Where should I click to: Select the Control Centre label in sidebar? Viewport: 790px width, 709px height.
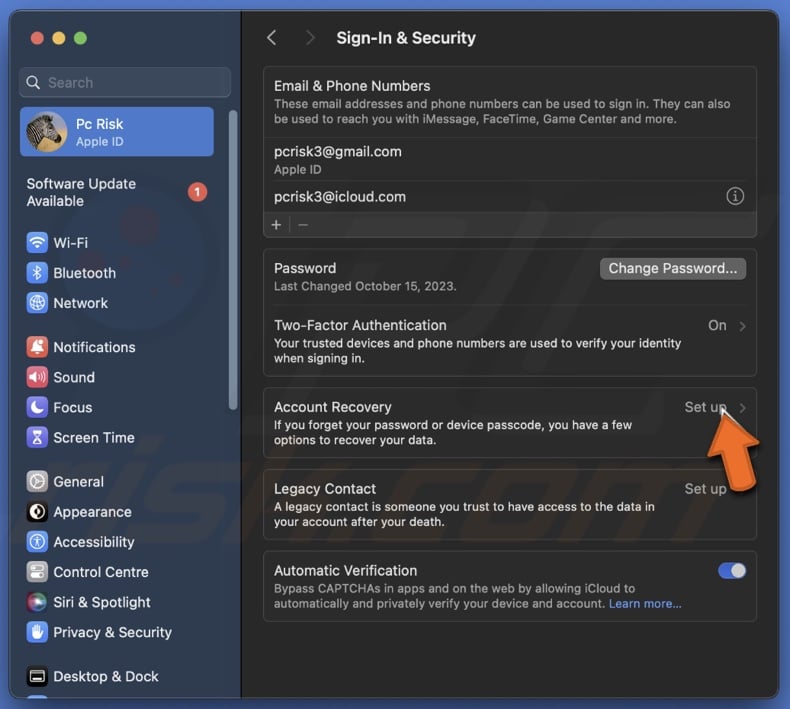[101, 572]
